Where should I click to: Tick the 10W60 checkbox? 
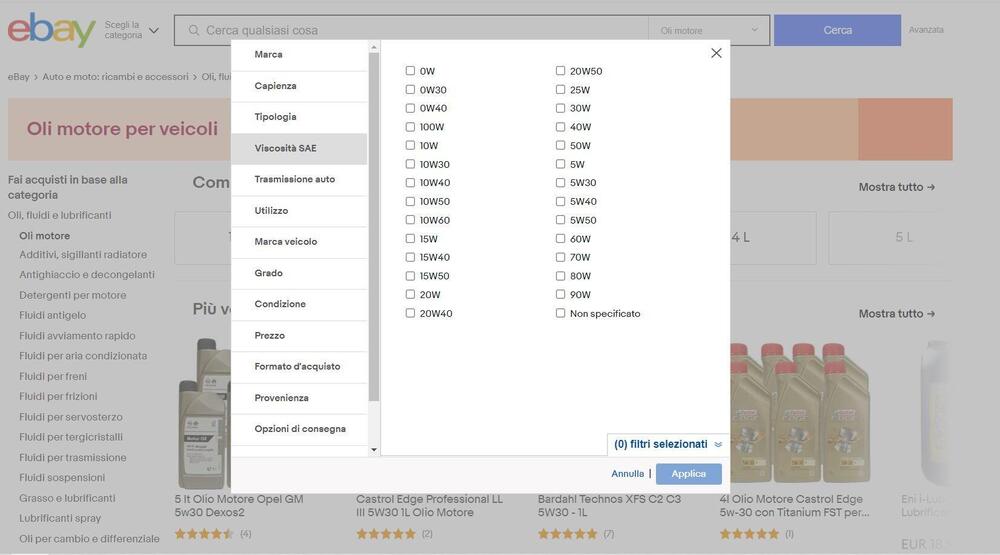point(410,219)
